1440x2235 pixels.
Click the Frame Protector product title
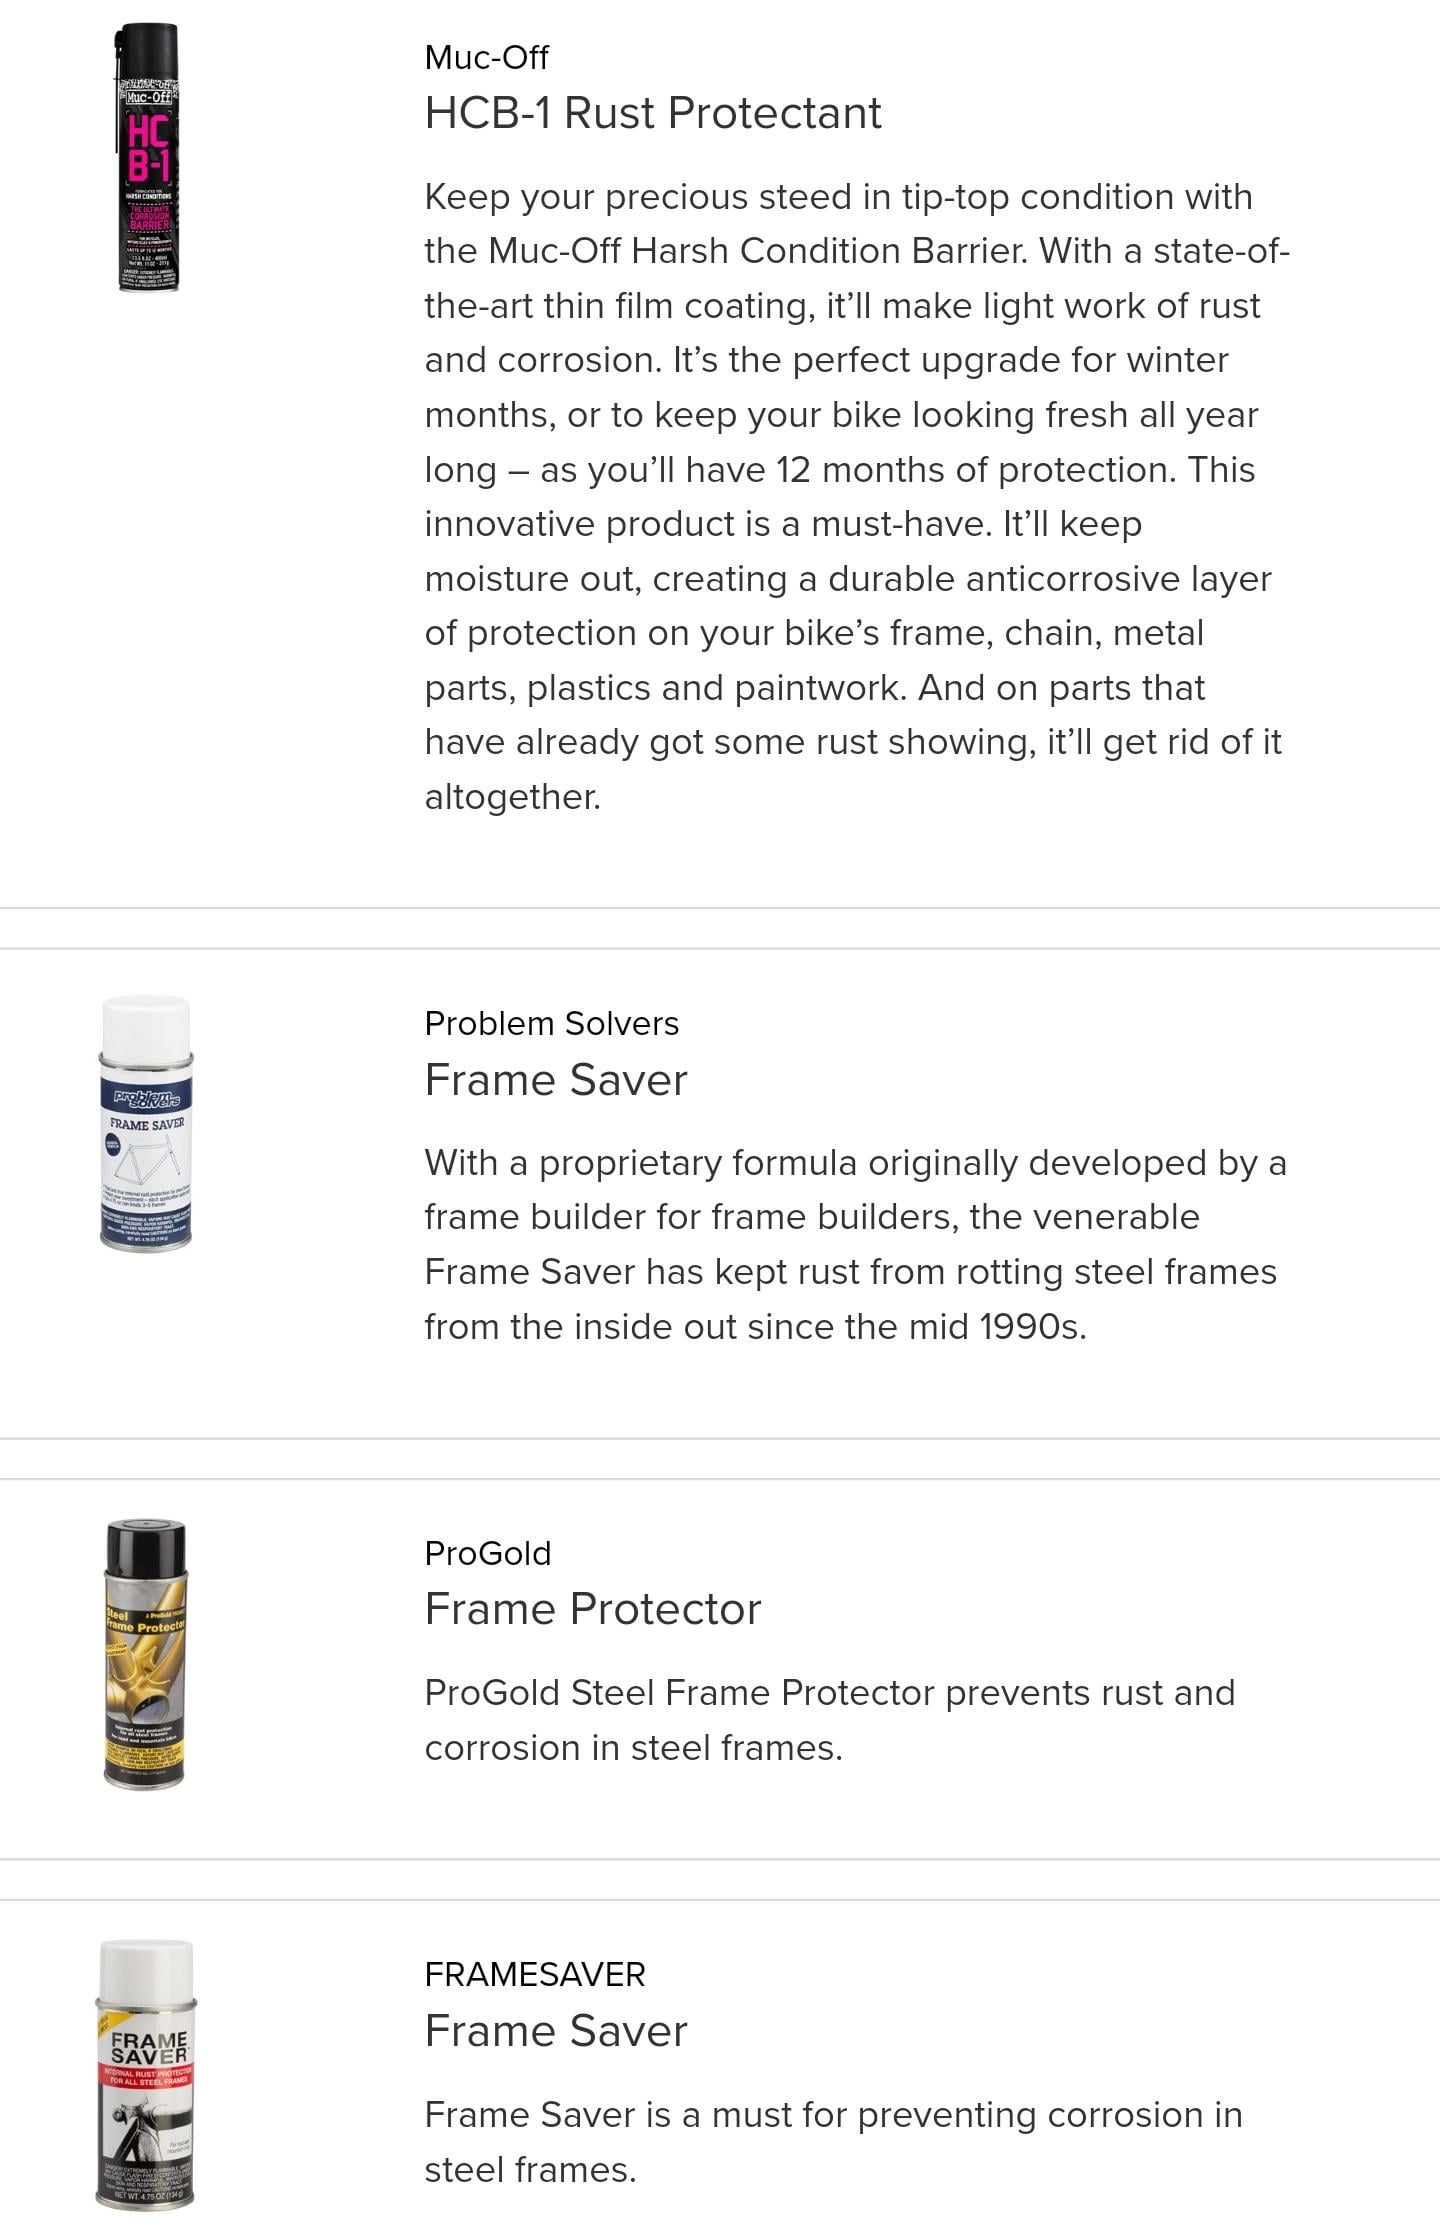tap(593, 1609)
